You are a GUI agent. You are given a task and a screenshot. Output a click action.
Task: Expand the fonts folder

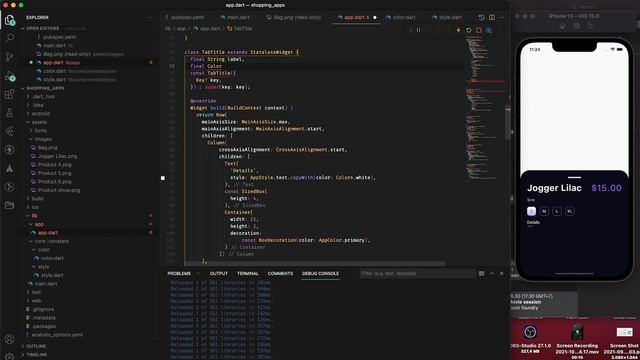pyautogui.click(x=41, y=131)
